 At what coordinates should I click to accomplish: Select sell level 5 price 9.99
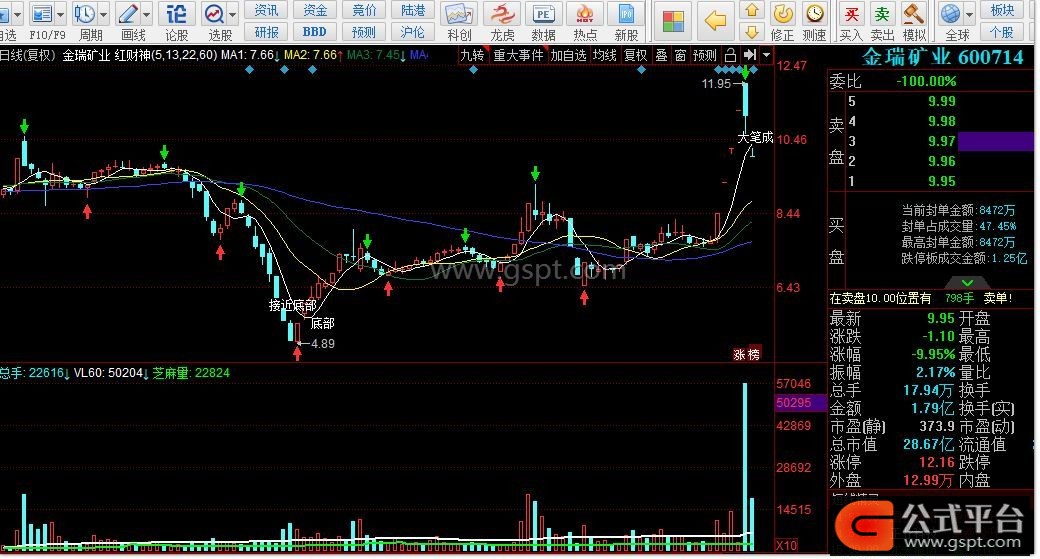[x=941, y=101]
